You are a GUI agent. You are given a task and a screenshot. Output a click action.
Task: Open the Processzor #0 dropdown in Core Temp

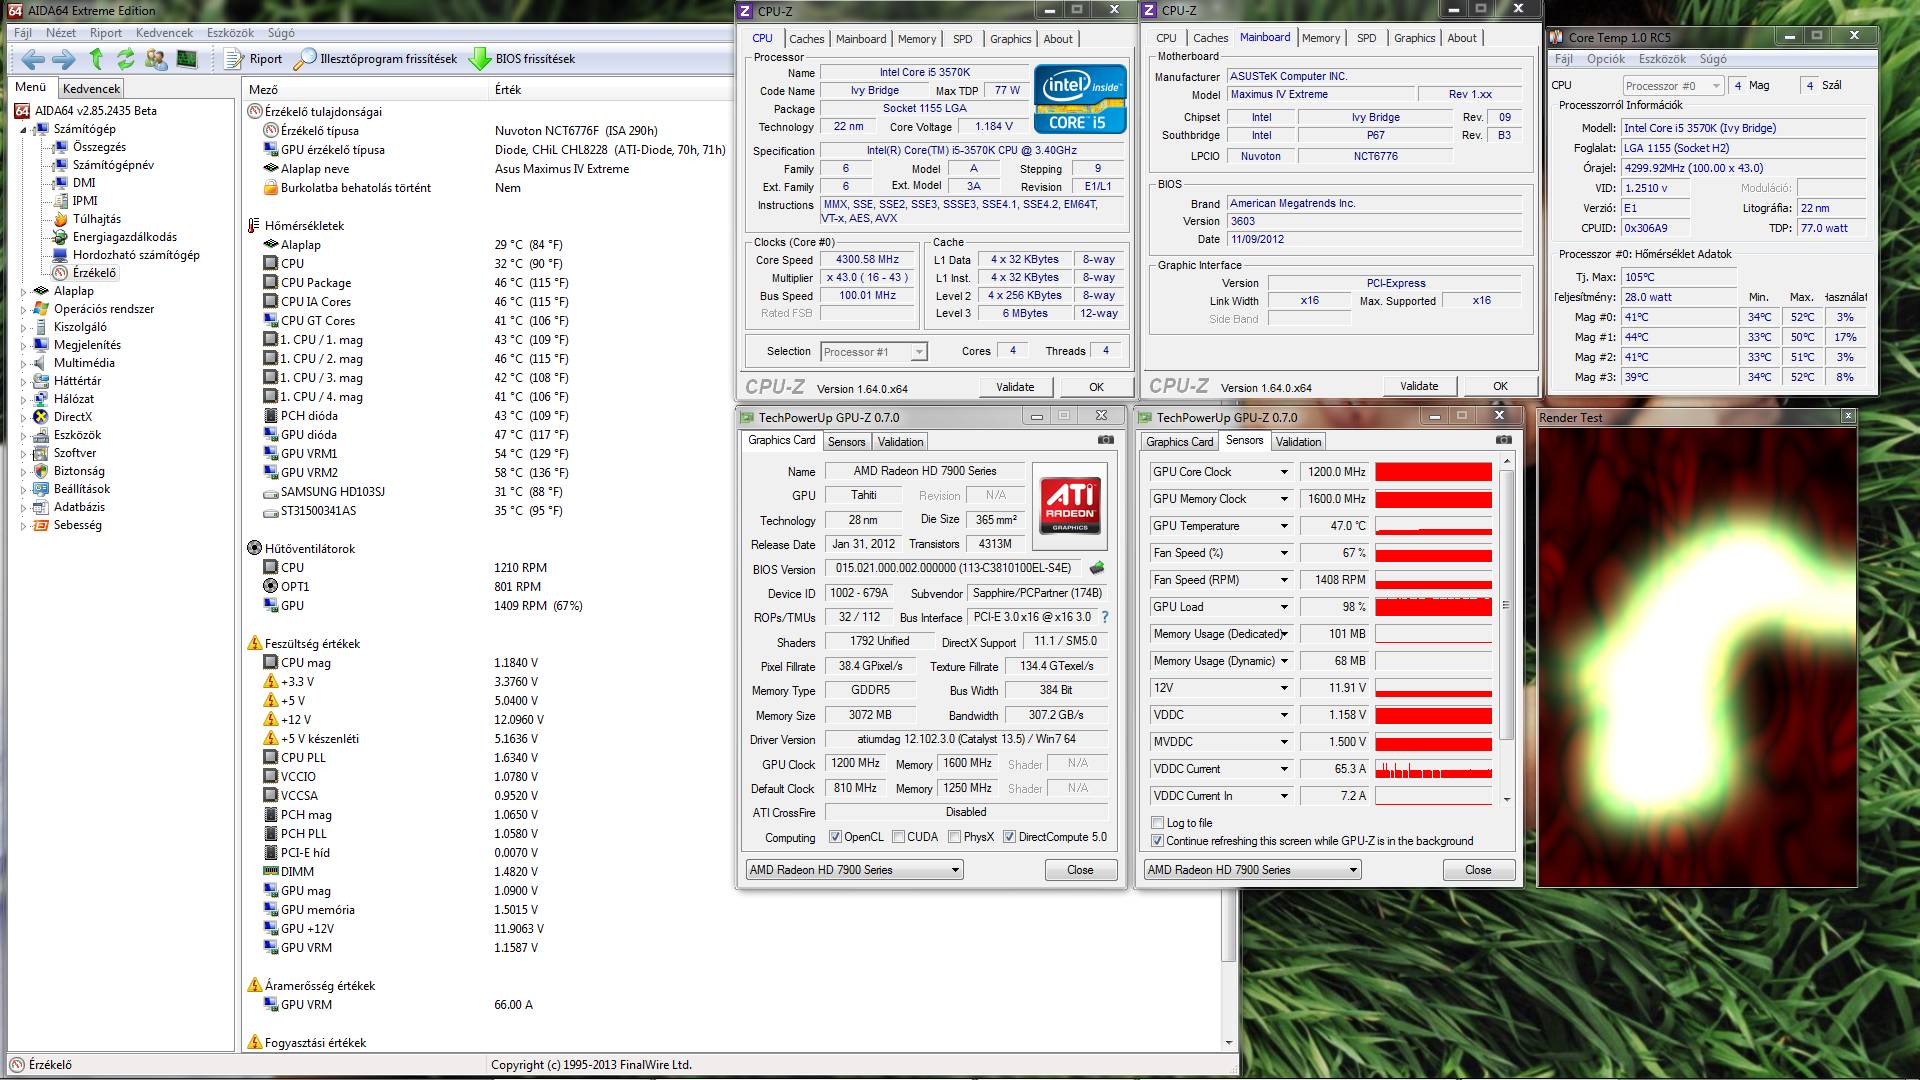coord(1672,86)
